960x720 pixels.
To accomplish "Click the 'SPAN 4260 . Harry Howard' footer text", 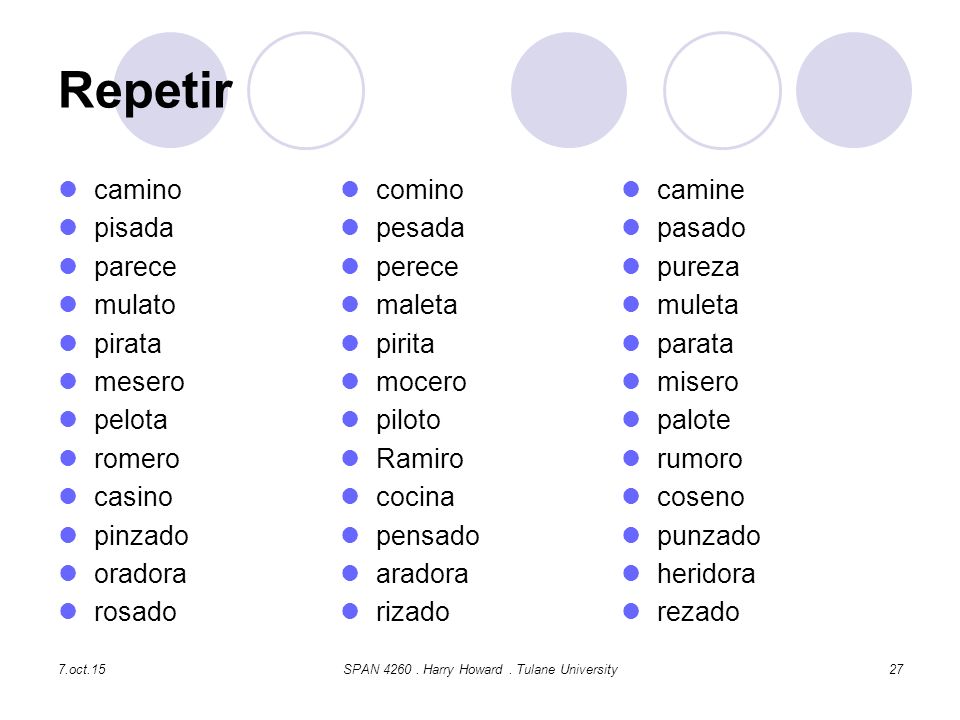I will pos(422,669).
